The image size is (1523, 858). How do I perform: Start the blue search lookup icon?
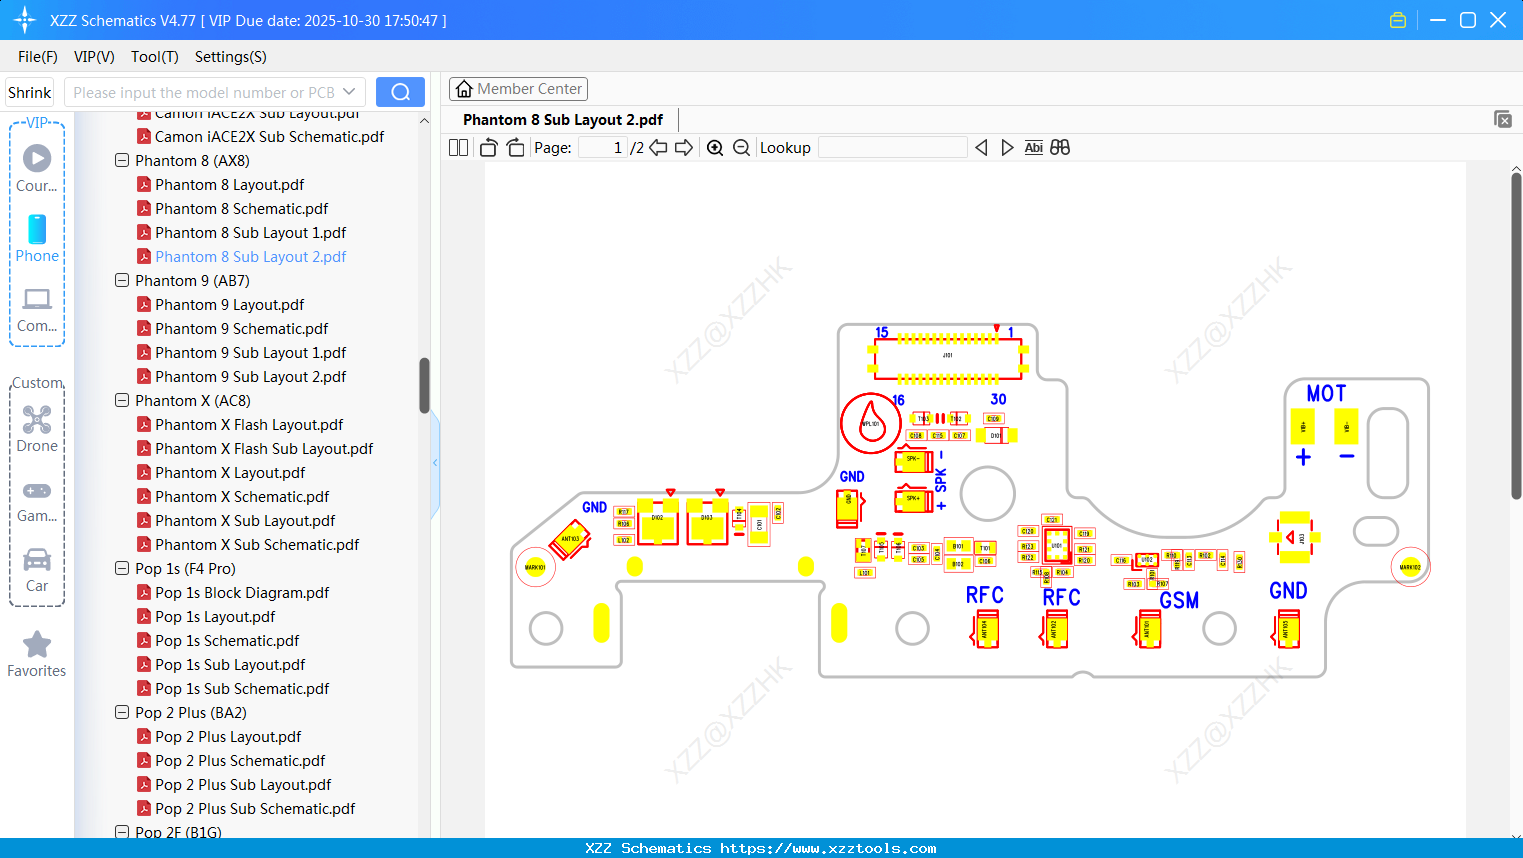coord(400,91)
